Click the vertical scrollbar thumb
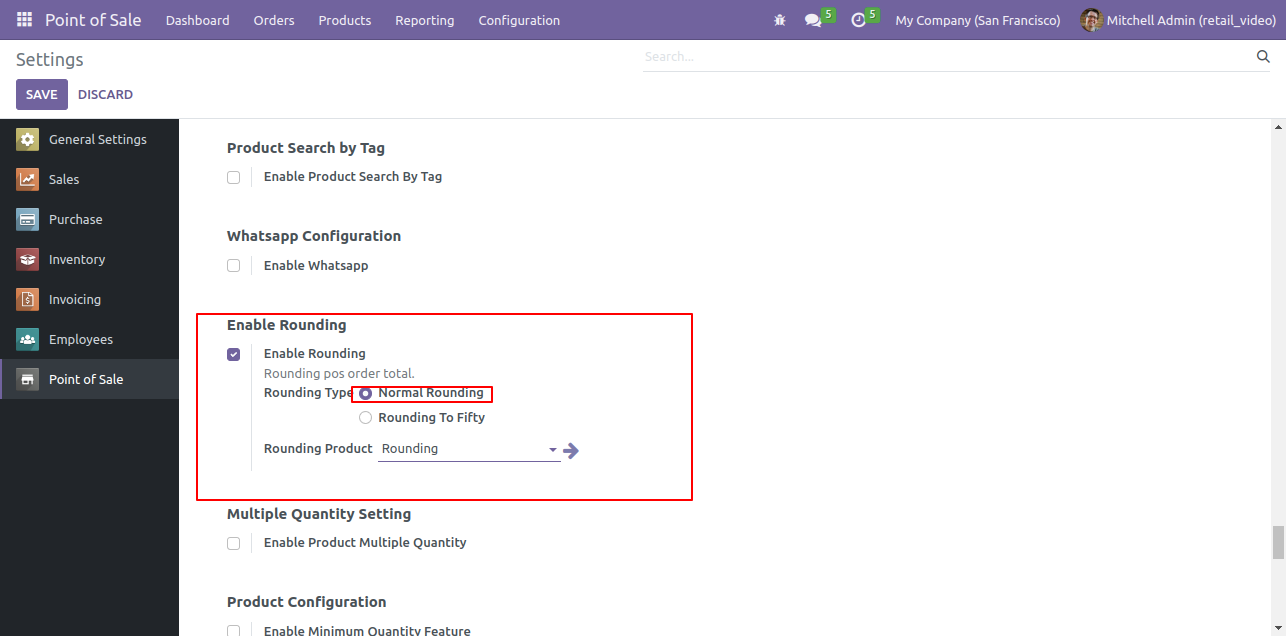 [x=1278, y=543]
